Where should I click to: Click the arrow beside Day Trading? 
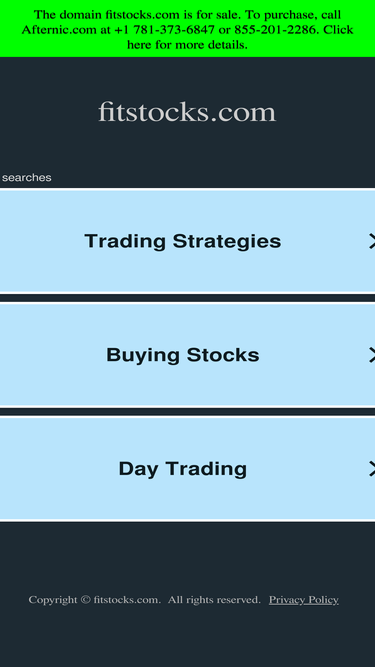pos(372,469)
